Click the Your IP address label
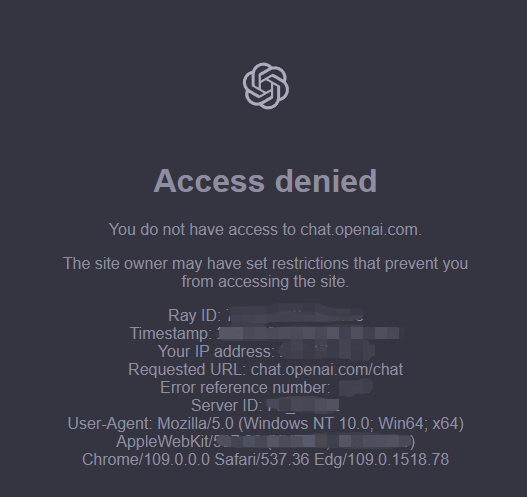The width and height of the screenshot is (527, 497). tap(216, 352)
